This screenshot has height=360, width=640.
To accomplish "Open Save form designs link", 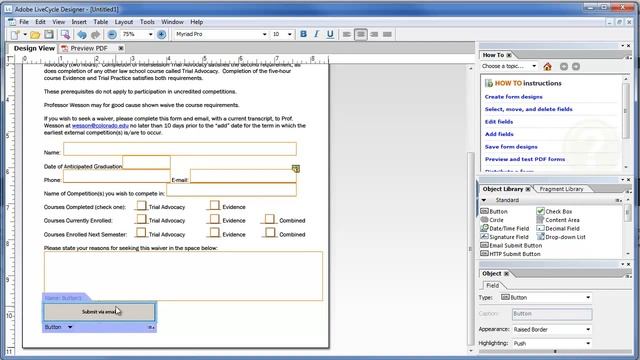I will [x=511, y=147].
